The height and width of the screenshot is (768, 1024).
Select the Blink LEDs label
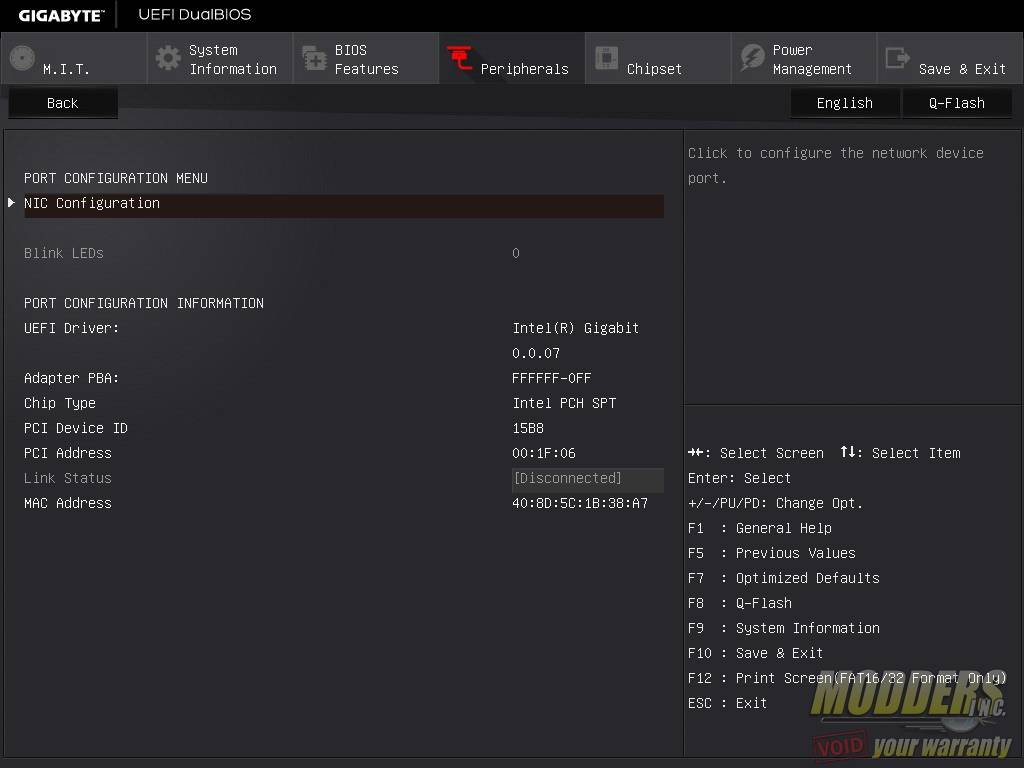[64, 253]
